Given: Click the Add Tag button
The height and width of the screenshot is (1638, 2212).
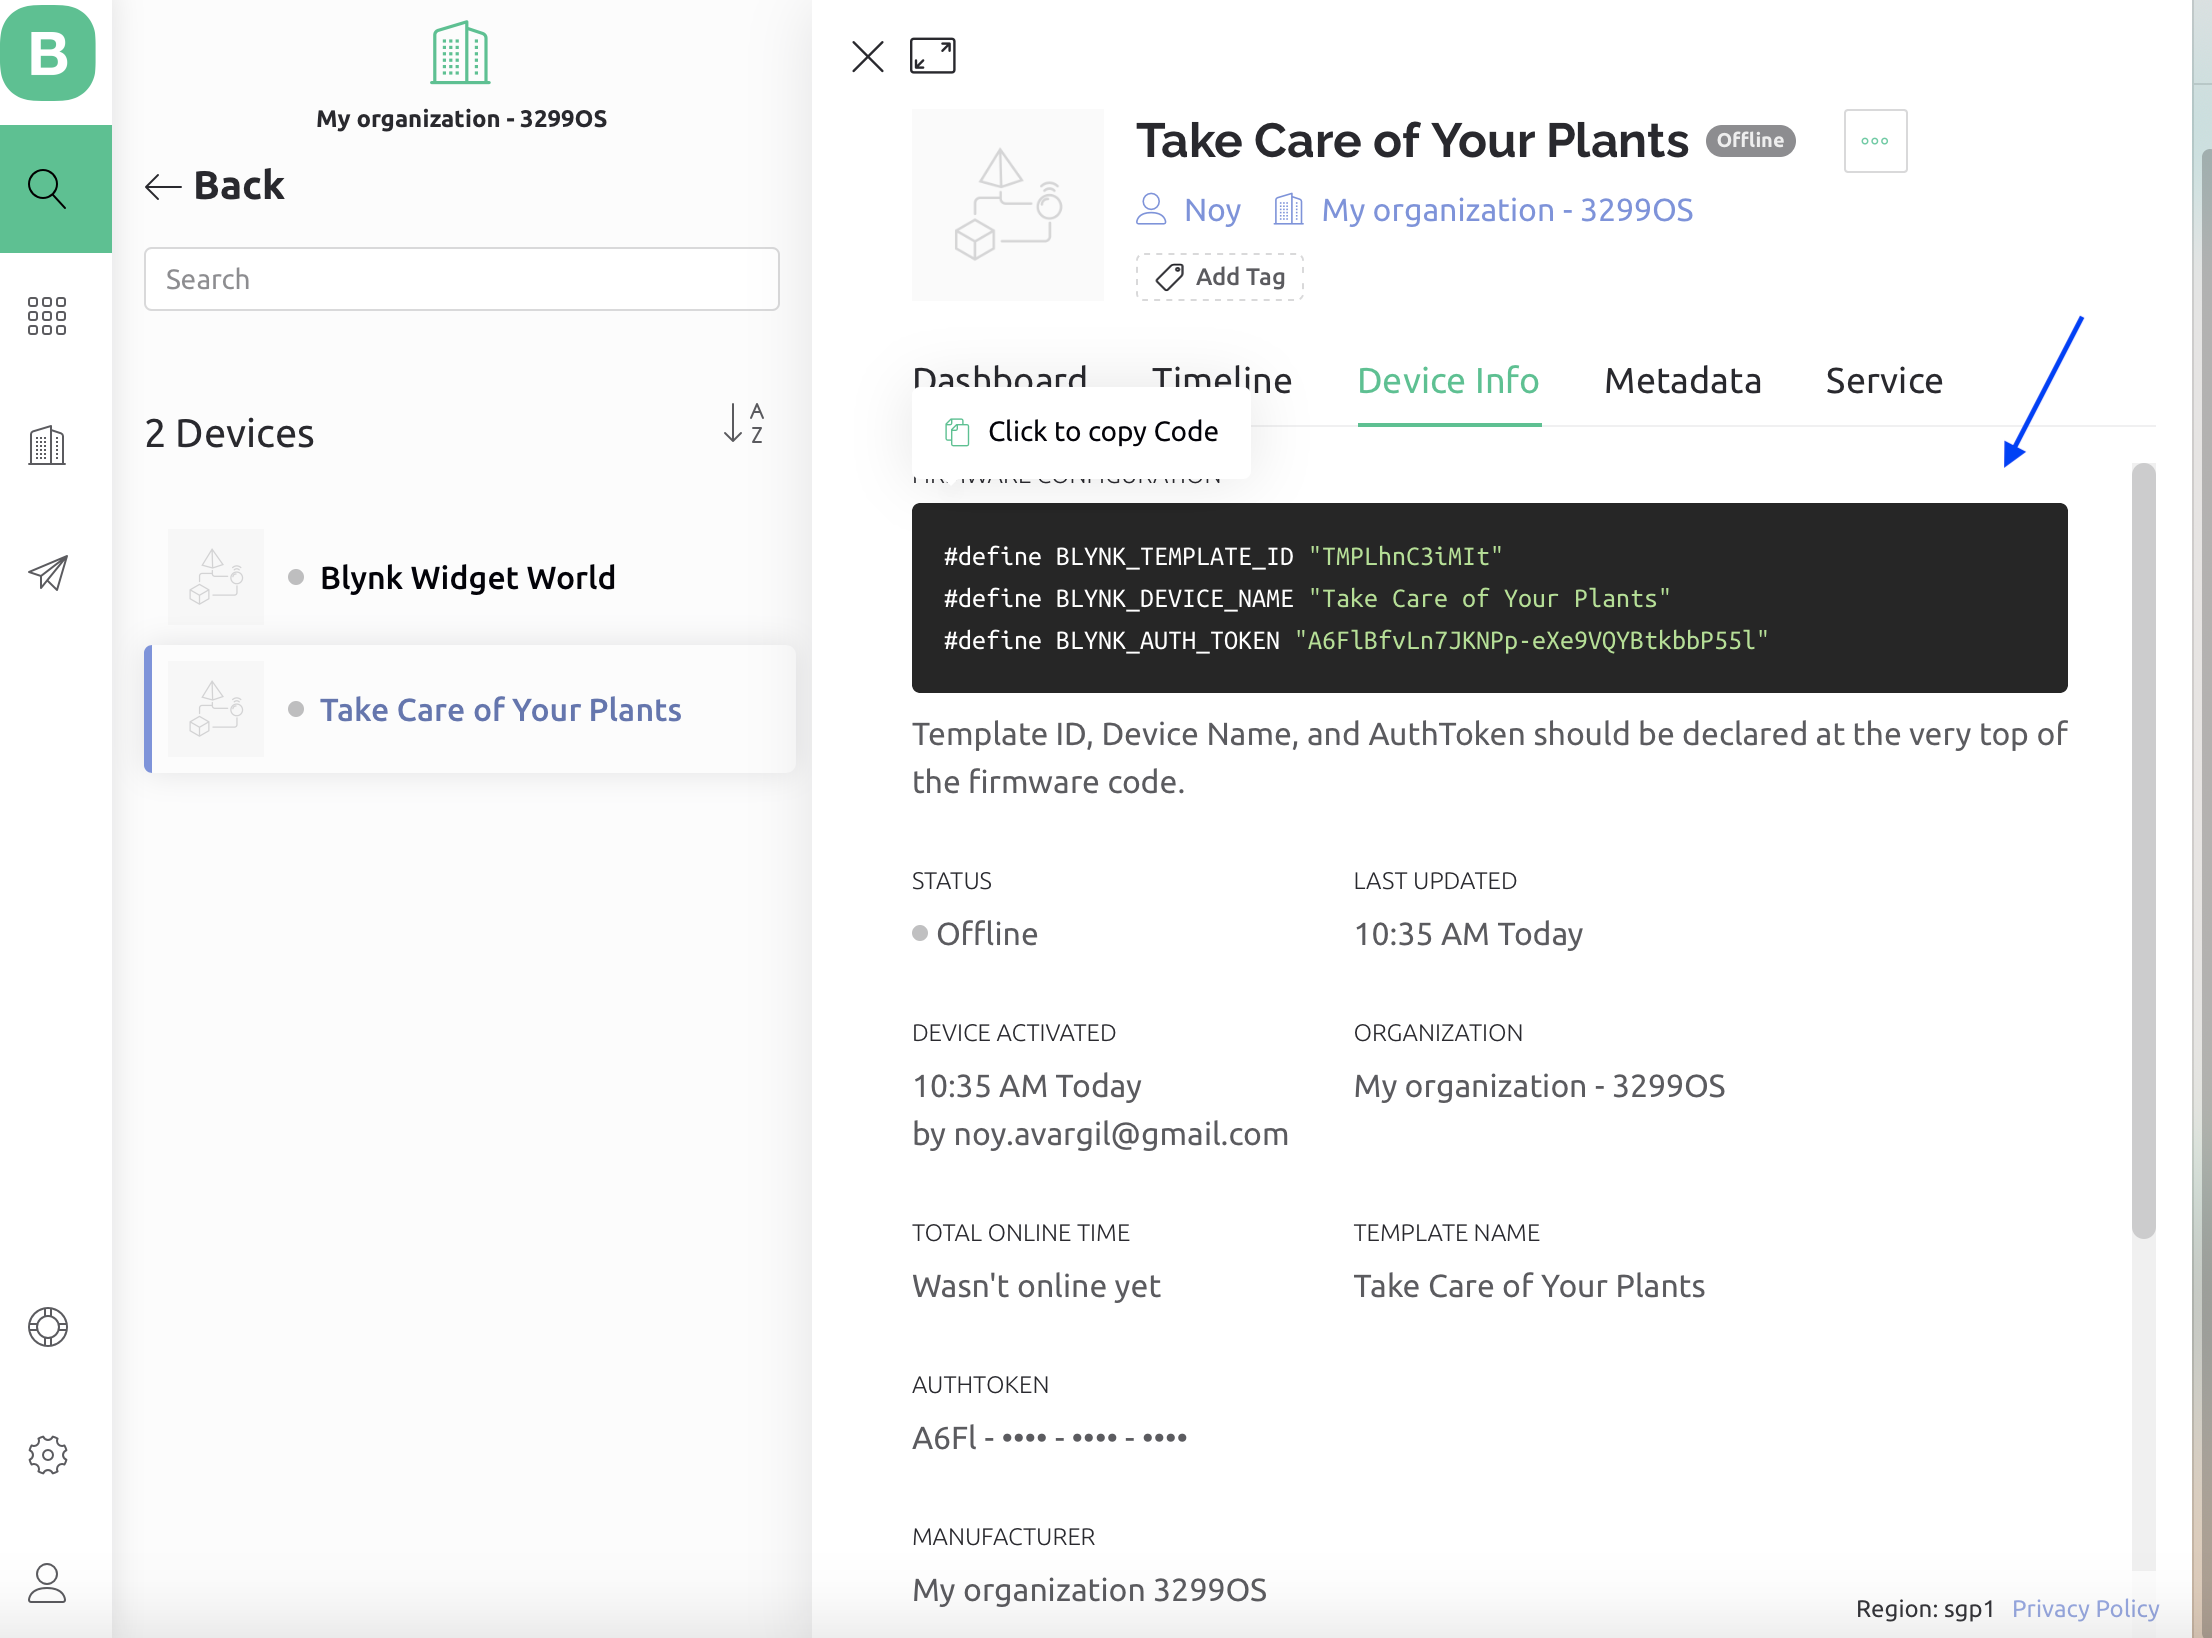Looking at the screenshot, I should (1219, 277).
